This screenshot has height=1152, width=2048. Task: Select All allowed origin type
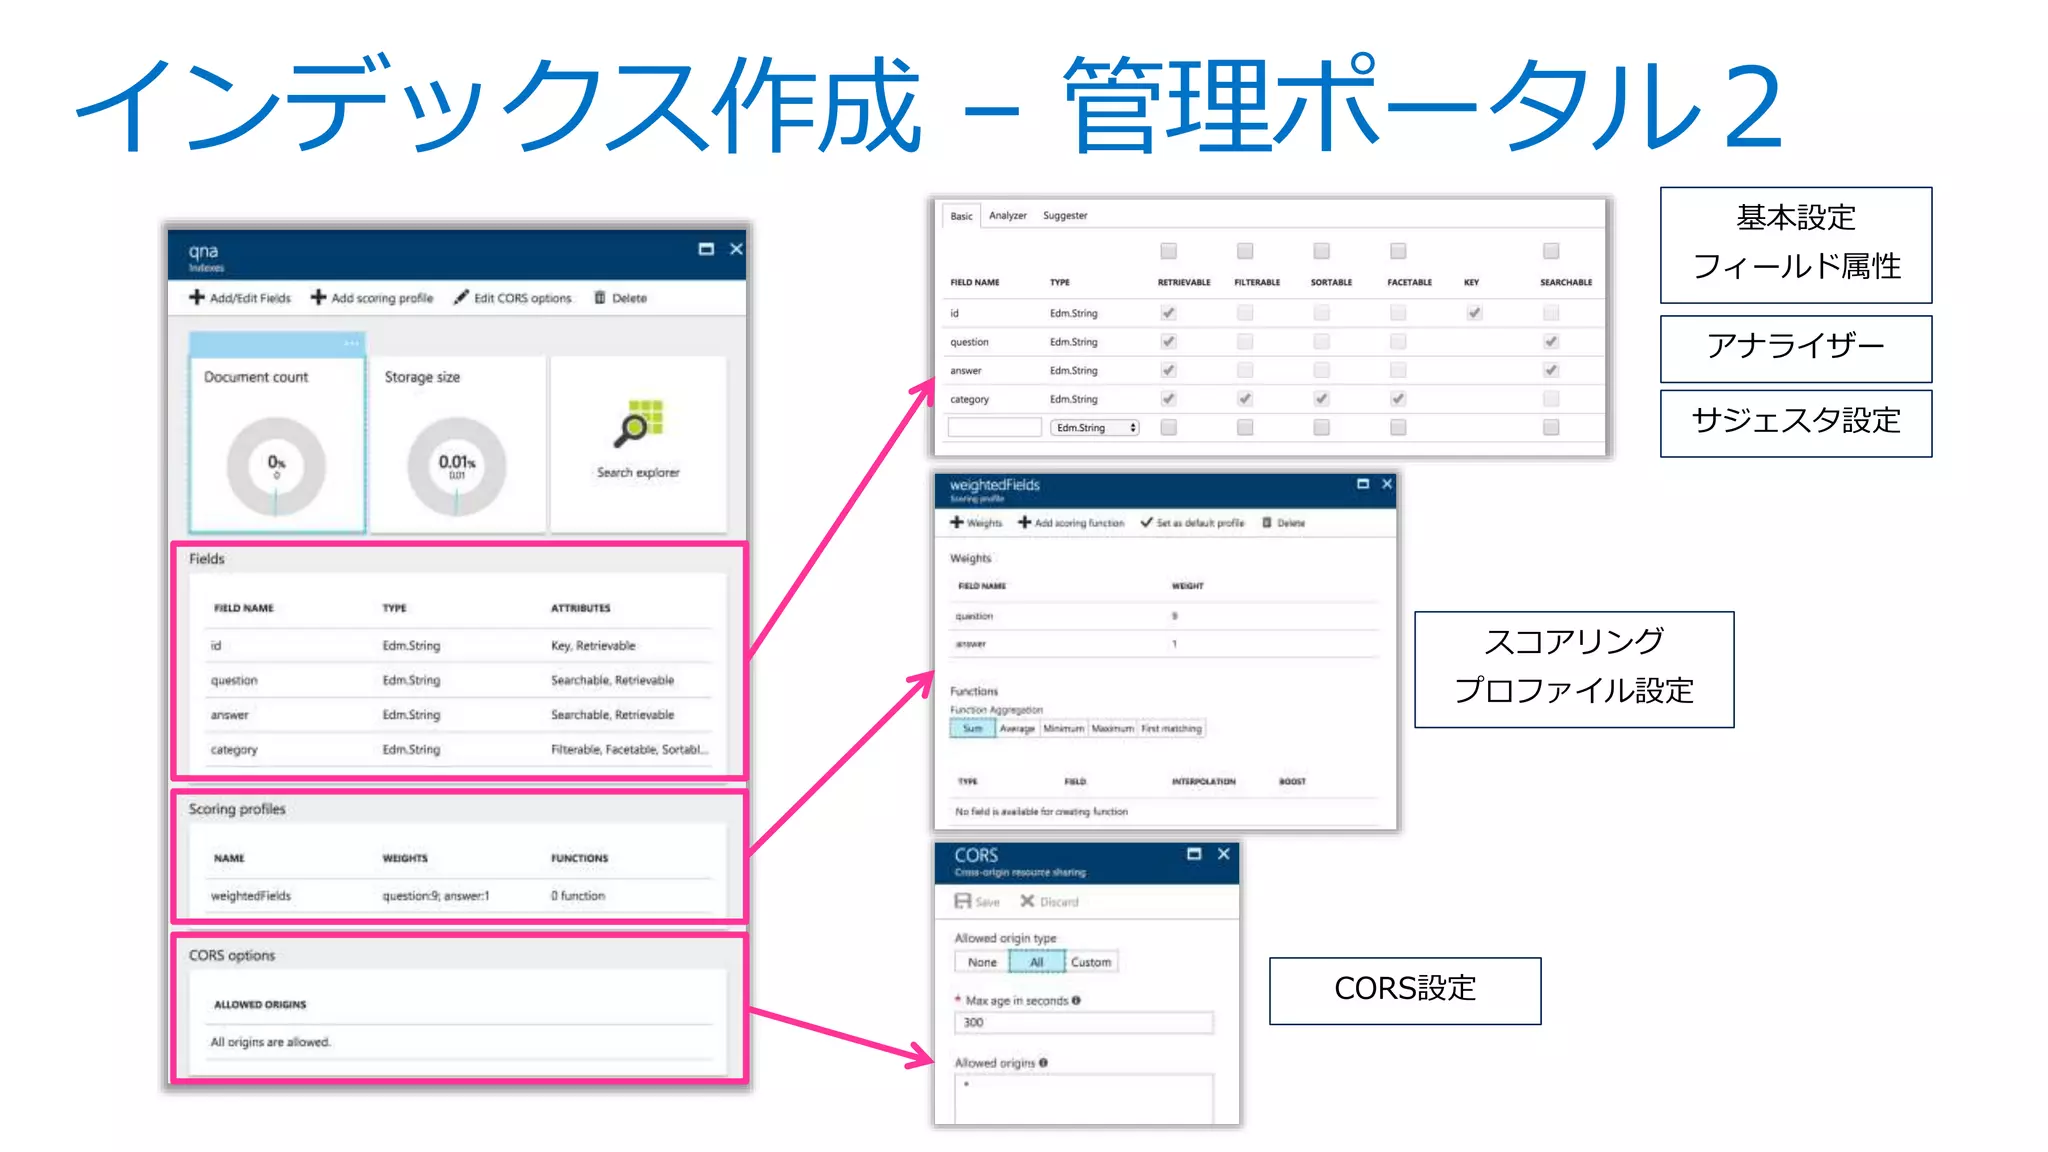[x=1037, y=963]
